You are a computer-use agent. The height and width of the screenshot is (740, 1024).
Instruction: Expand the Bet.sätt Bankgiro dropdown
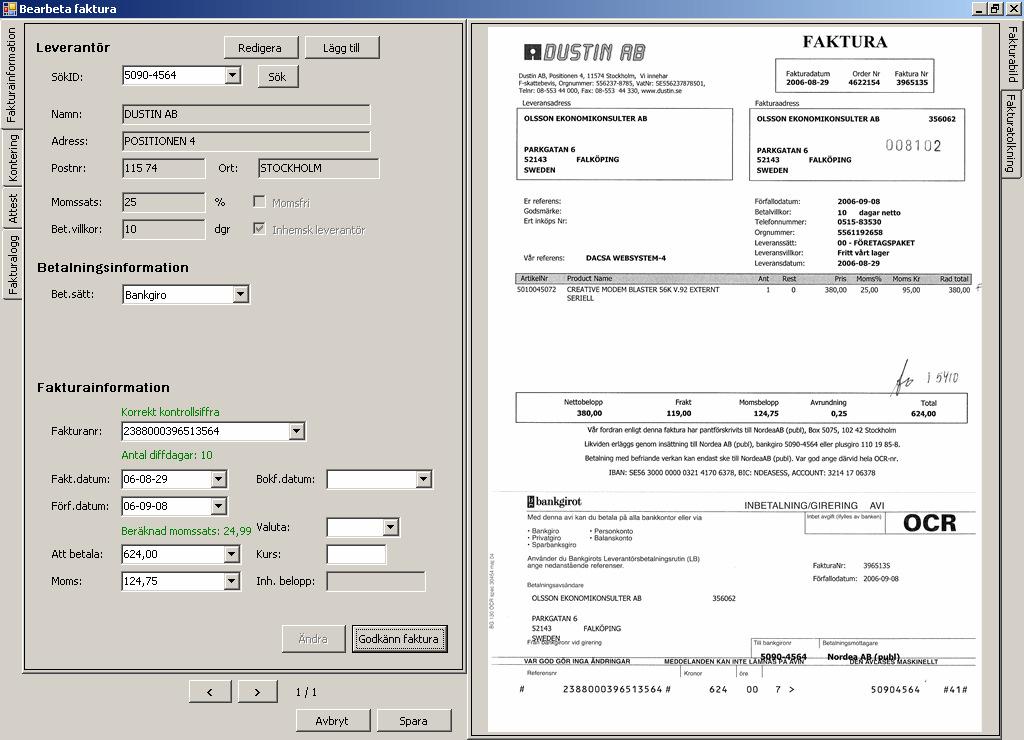coord(240,295)
